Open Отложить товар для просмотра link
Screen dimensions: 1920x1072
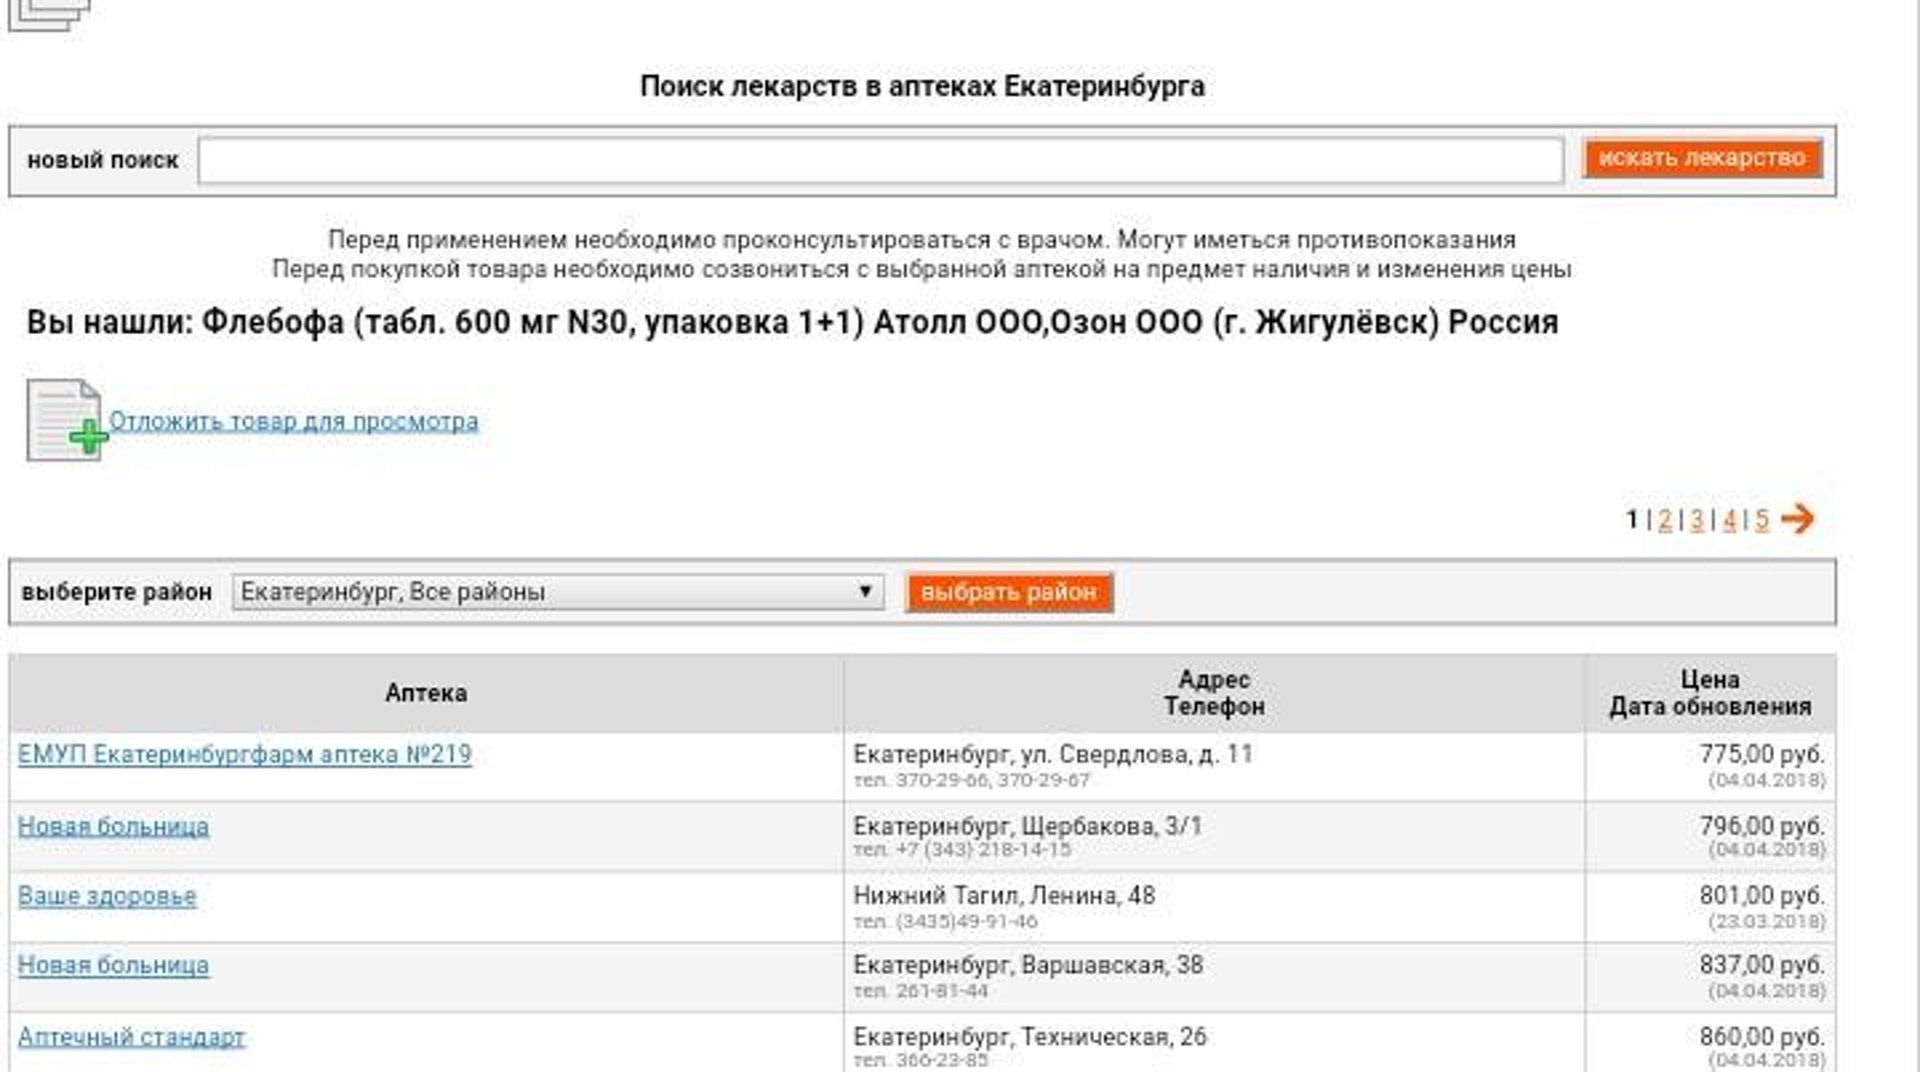click(293, 421)
